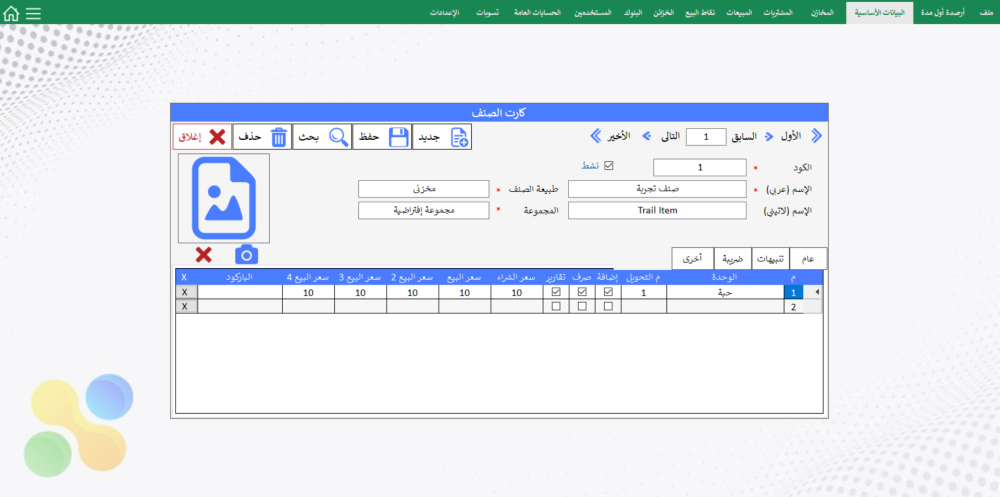Click the Latin name field containing Trail Item
This screenshot has width=1000, height=497.
click(657, 210)
